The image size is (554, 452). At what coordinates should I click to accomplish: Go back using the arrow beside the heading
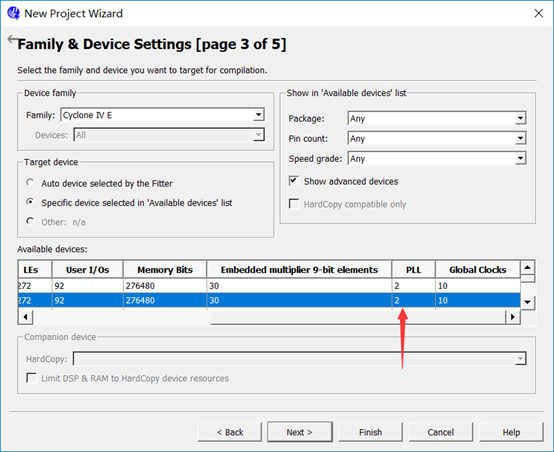(13, 39)
